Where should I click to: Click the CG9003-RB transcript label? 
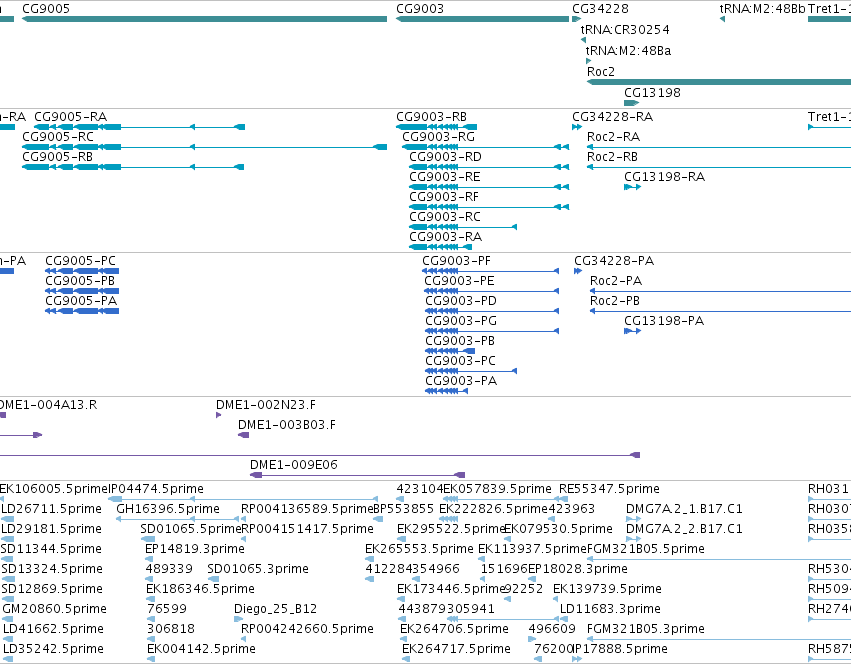click(431, 117)
